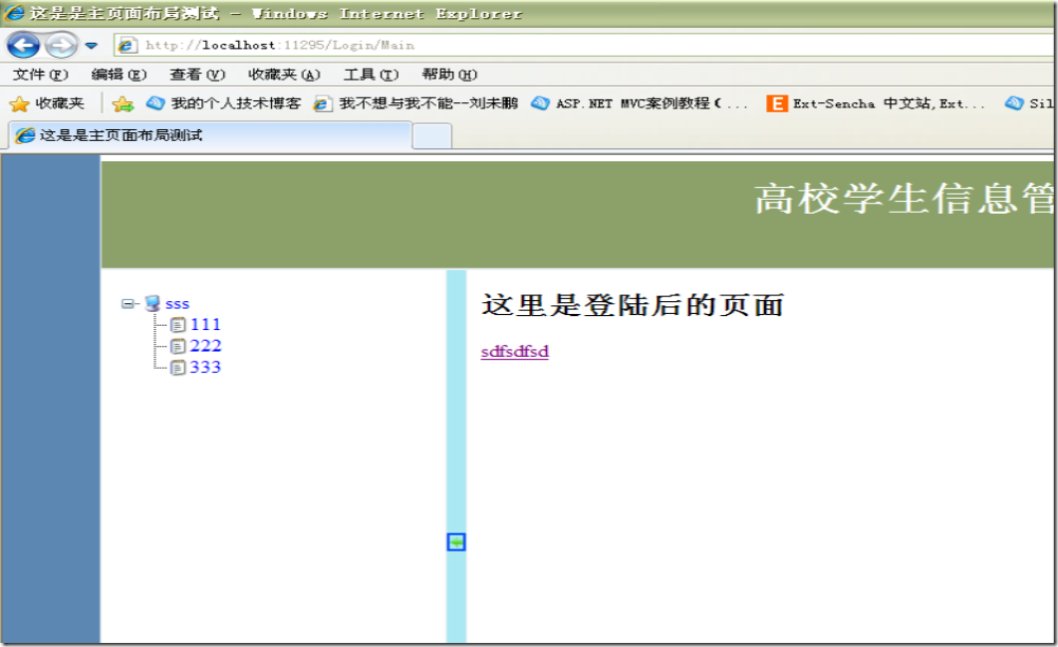
Task: Open the 文件(F) menu
Action: click(x=40, y=74)
